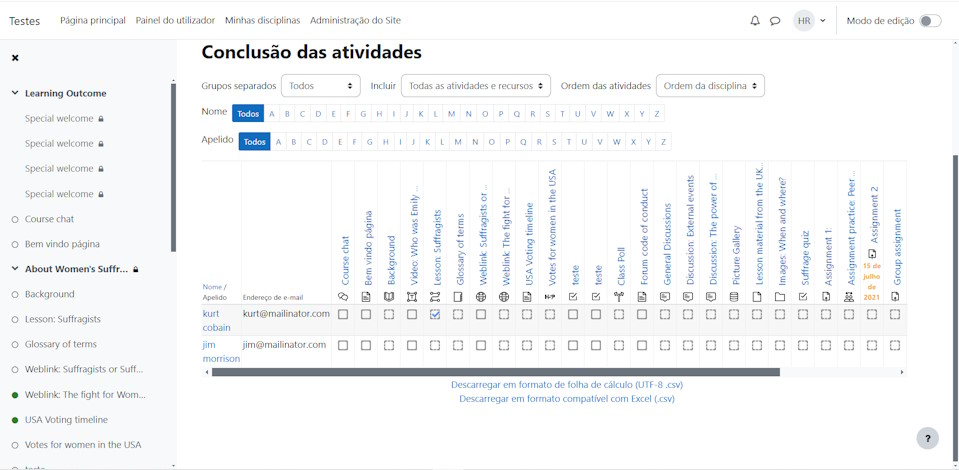Click the Suffrage quiz icon in header
This screenshot has height=470, width=959.
click(803, 297)
